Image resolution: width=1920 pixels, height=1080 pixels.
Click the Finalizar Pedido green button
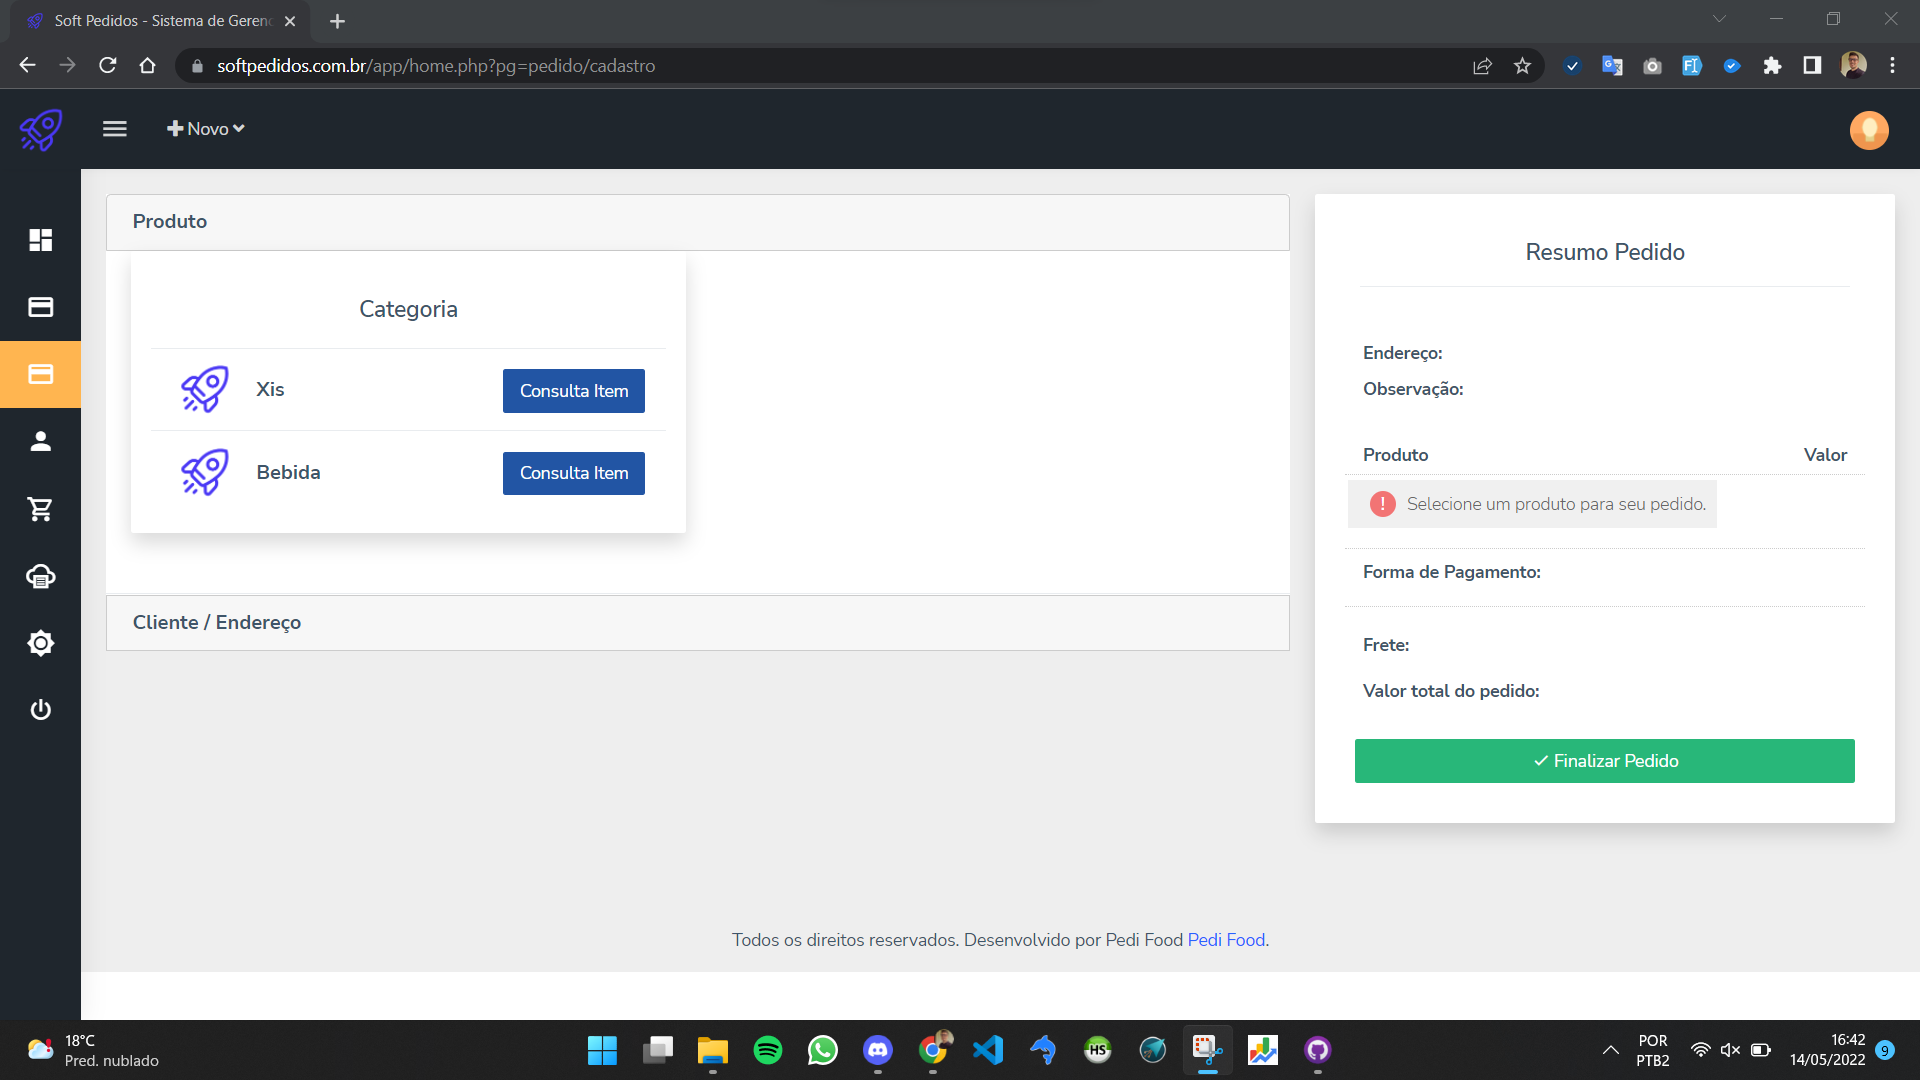pyautogui.click(x=1604, y=760)
